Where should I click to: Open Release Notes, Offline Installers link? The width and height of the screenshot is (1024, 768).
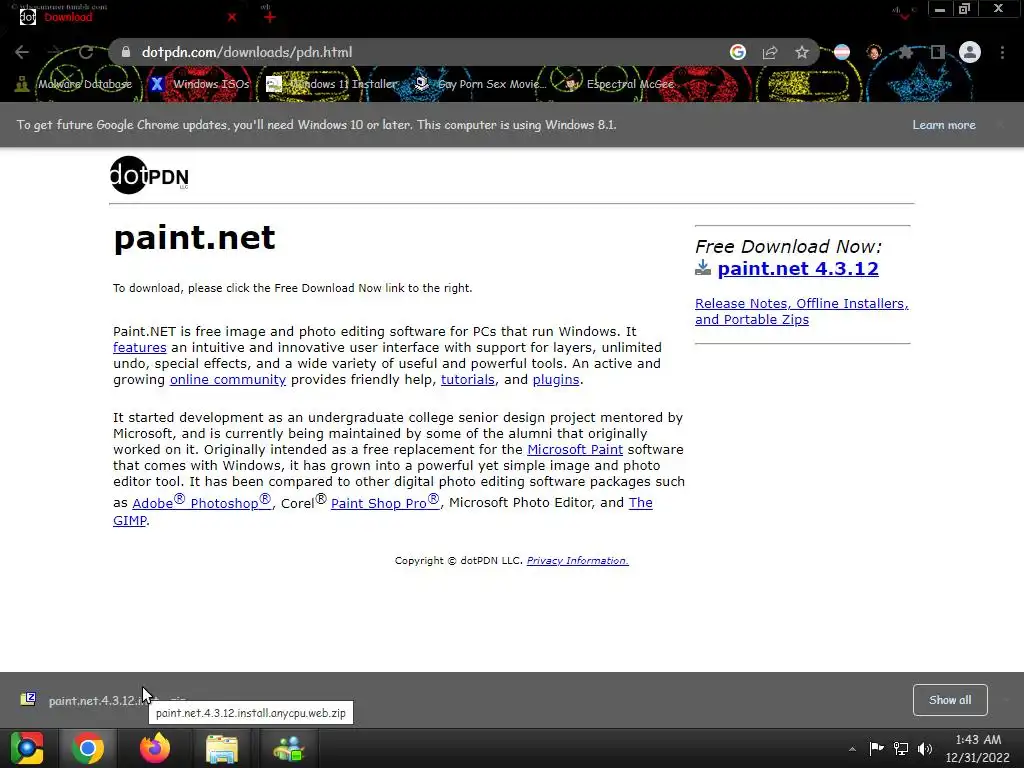click(801, 312)
